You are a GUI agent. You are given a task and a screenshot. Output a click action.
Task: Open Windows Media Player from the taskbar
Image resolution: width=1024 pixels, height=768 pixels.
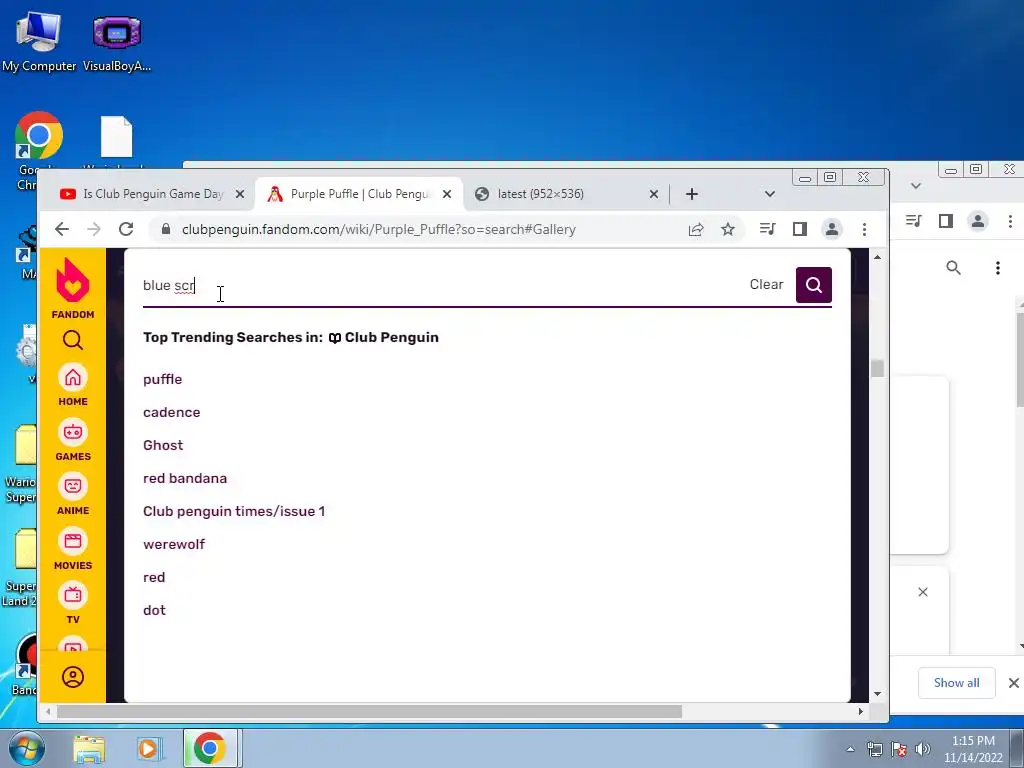pos(149,748)
